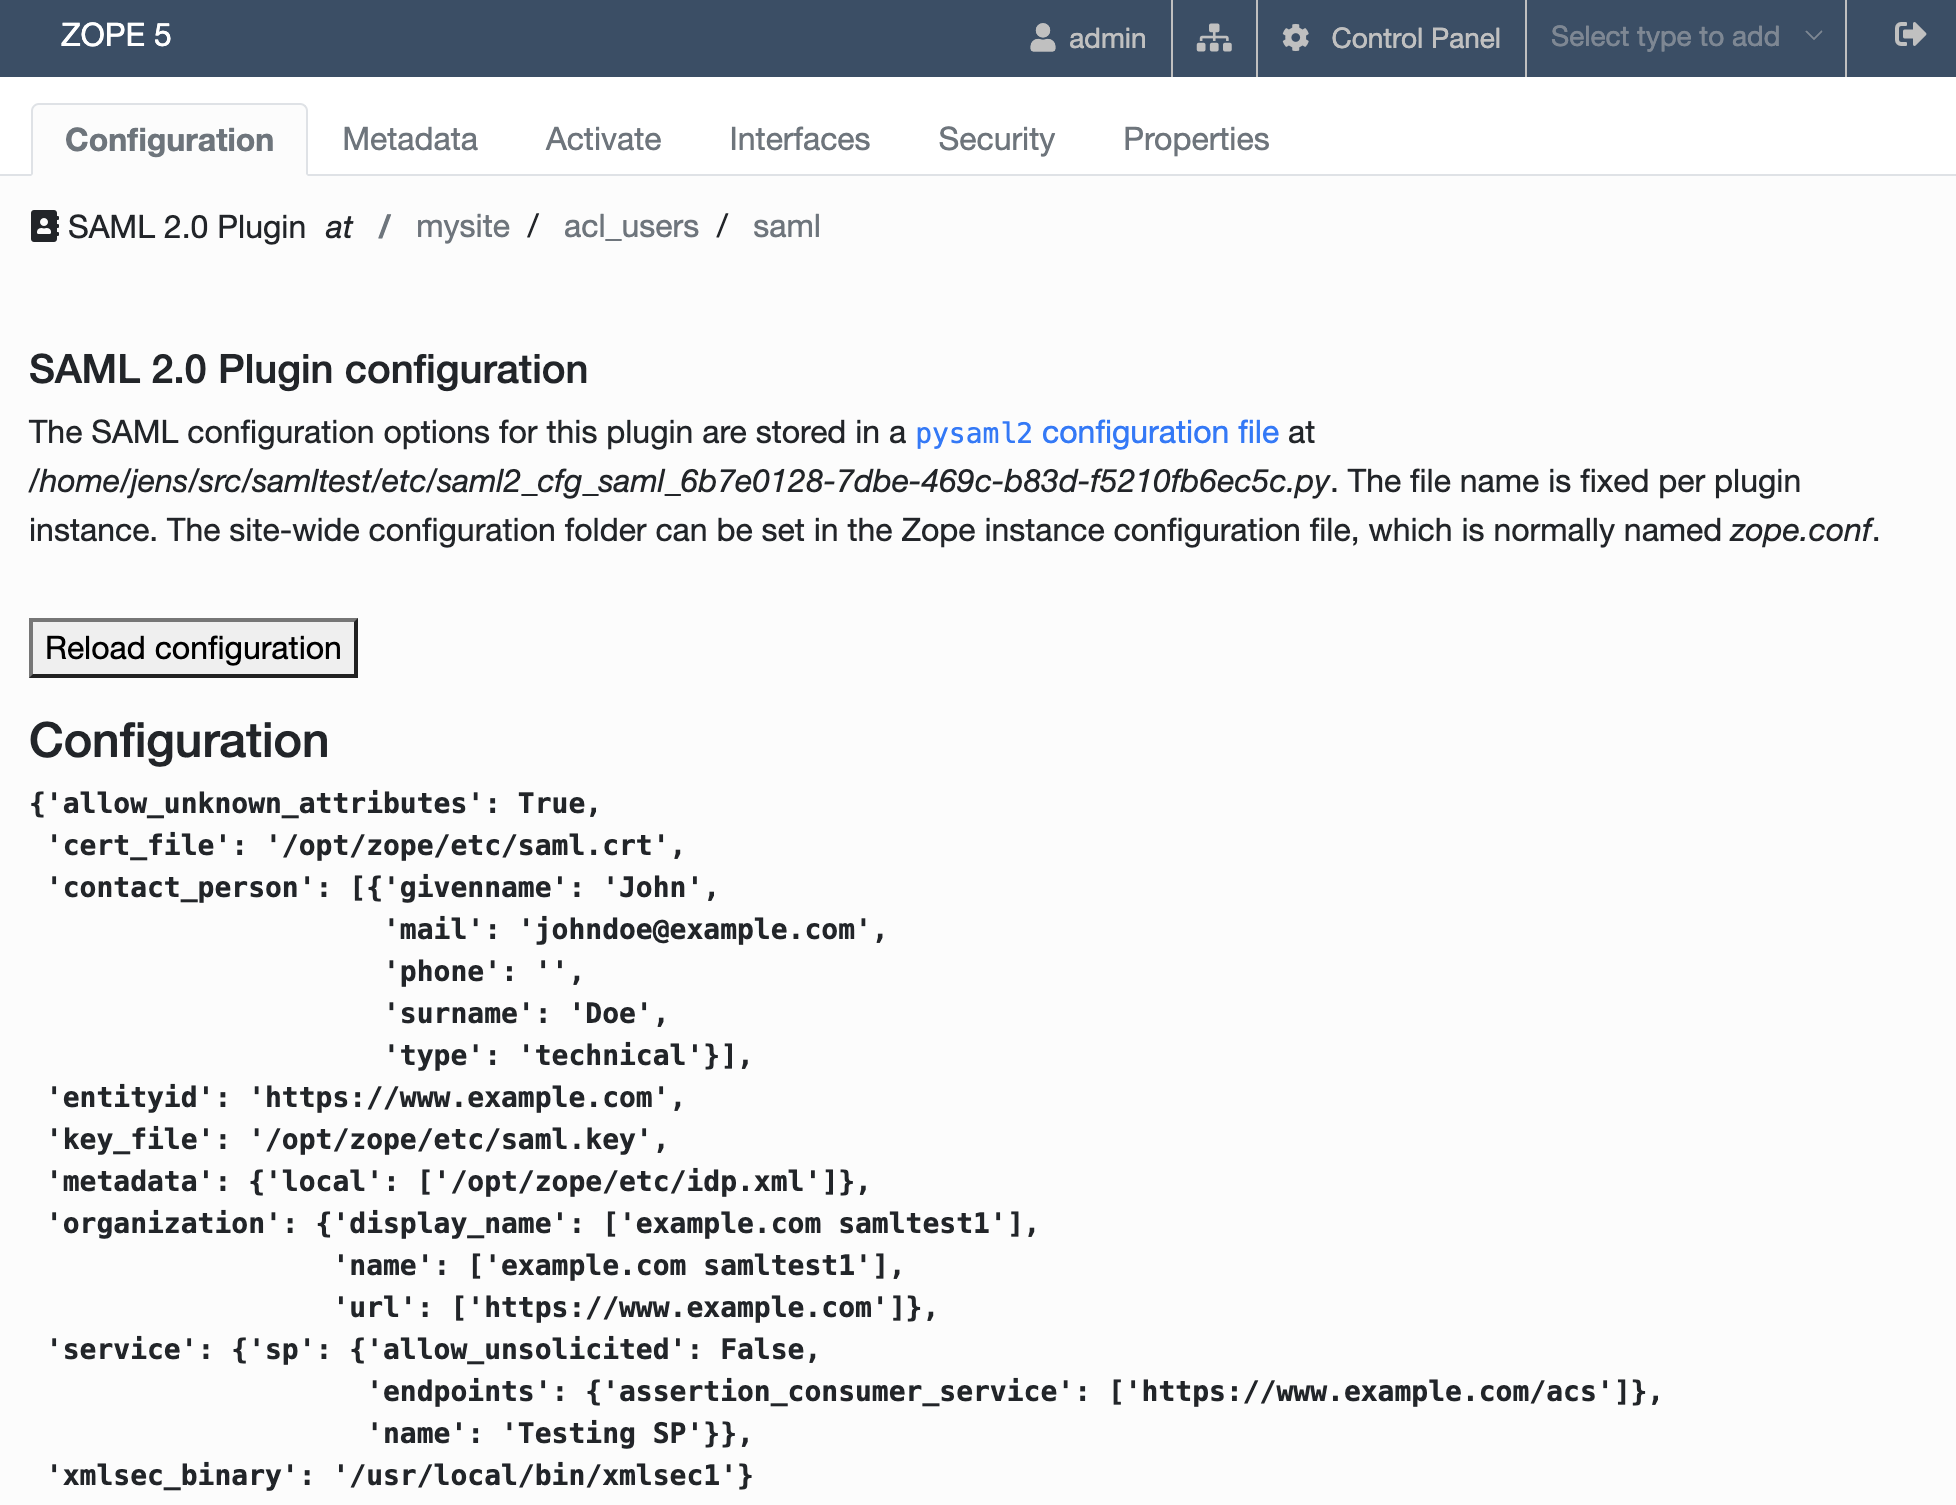Click the 'surname': 'Doe' line
Image resolution: width=1956 pixels, height=1505 pixels.
coord(526,1014)
